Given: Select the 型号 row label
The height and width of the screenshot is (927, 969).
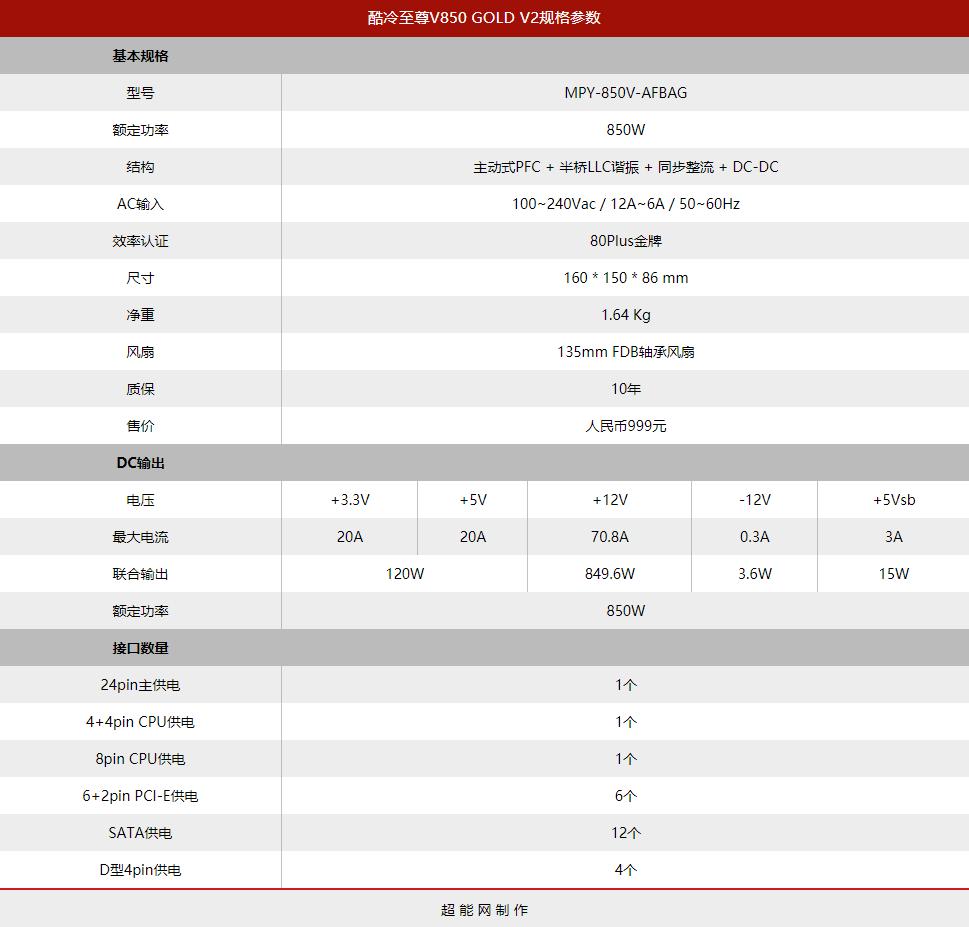Looking at the screenshot, I should [140, 93].
